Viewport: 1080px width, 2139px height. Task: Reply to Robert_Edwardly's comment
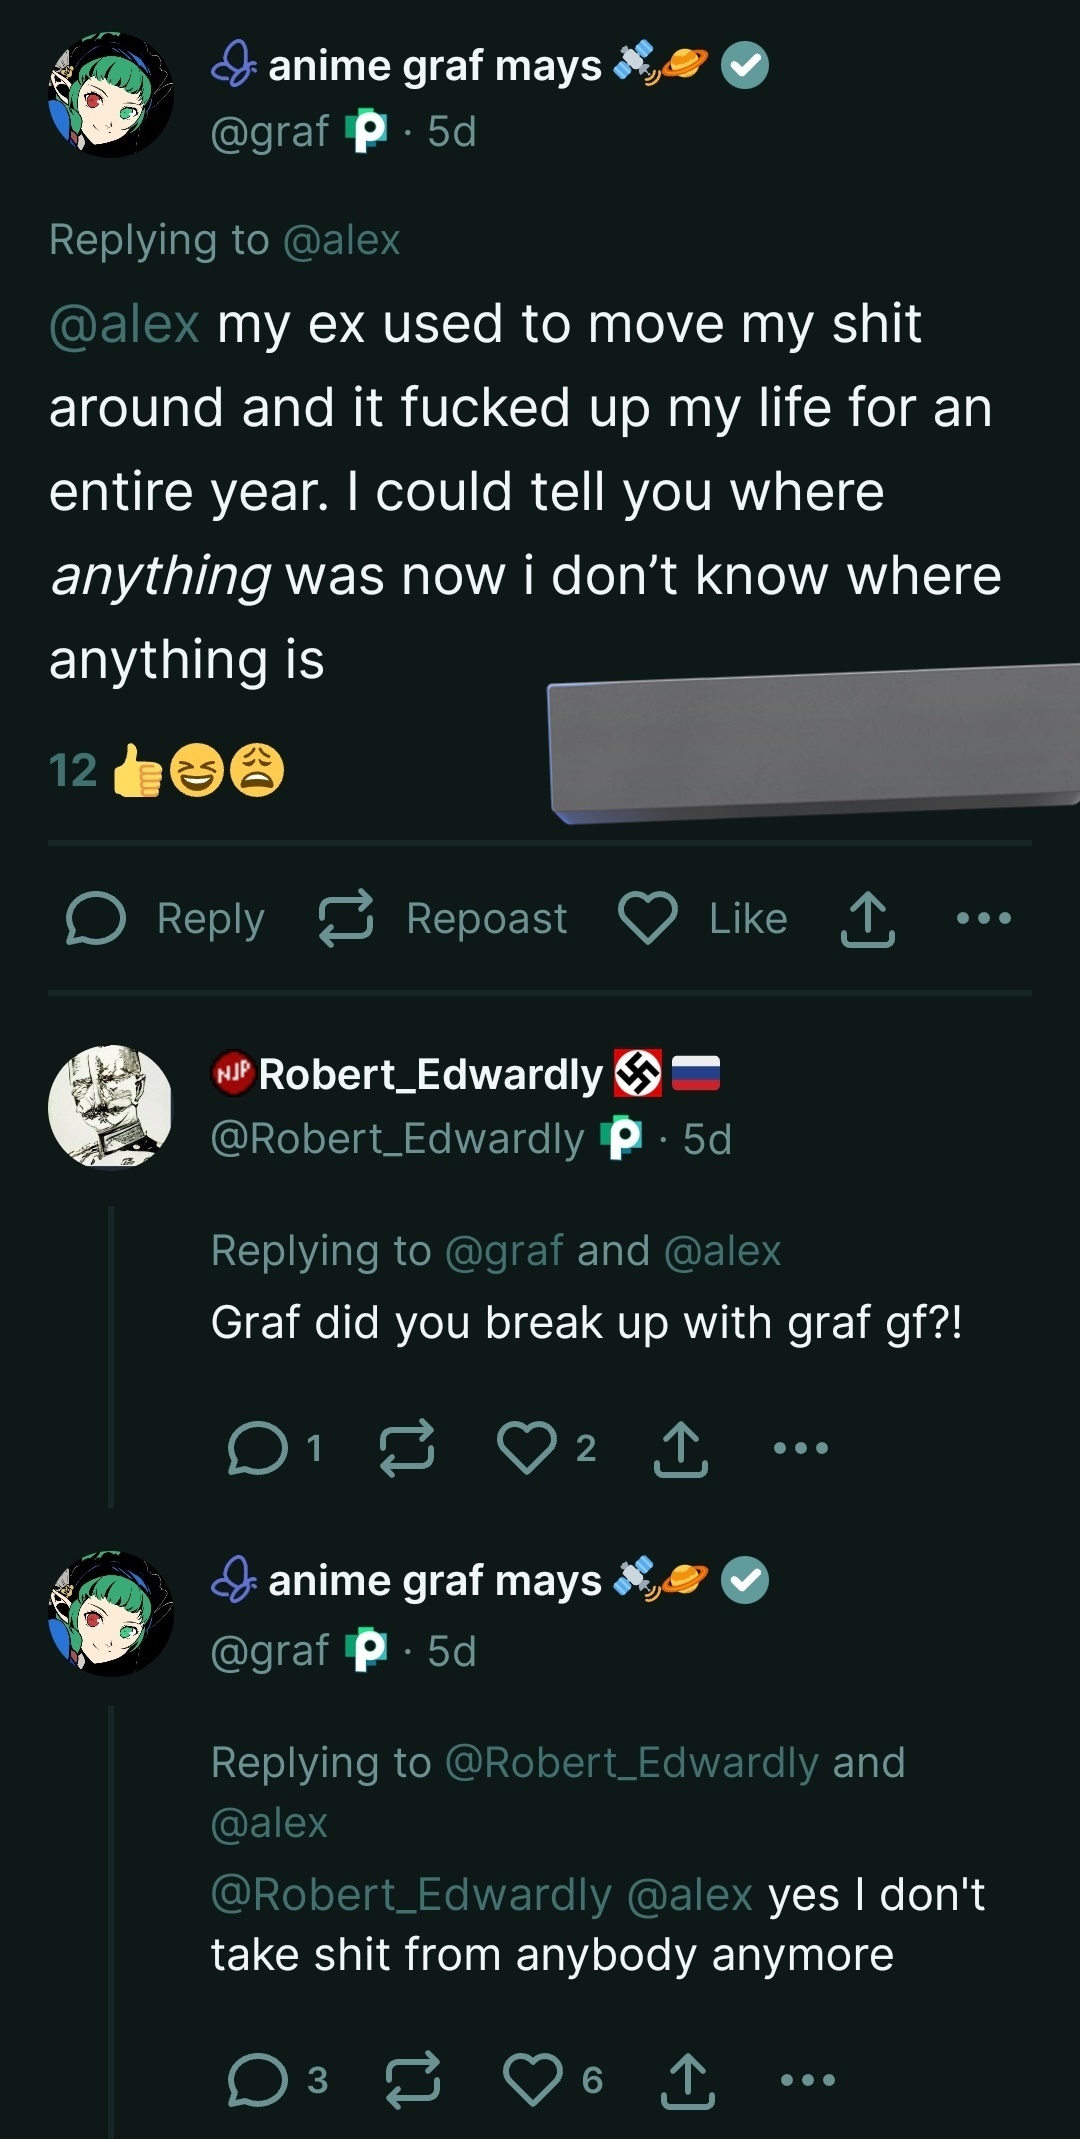tap(258, 1448)
